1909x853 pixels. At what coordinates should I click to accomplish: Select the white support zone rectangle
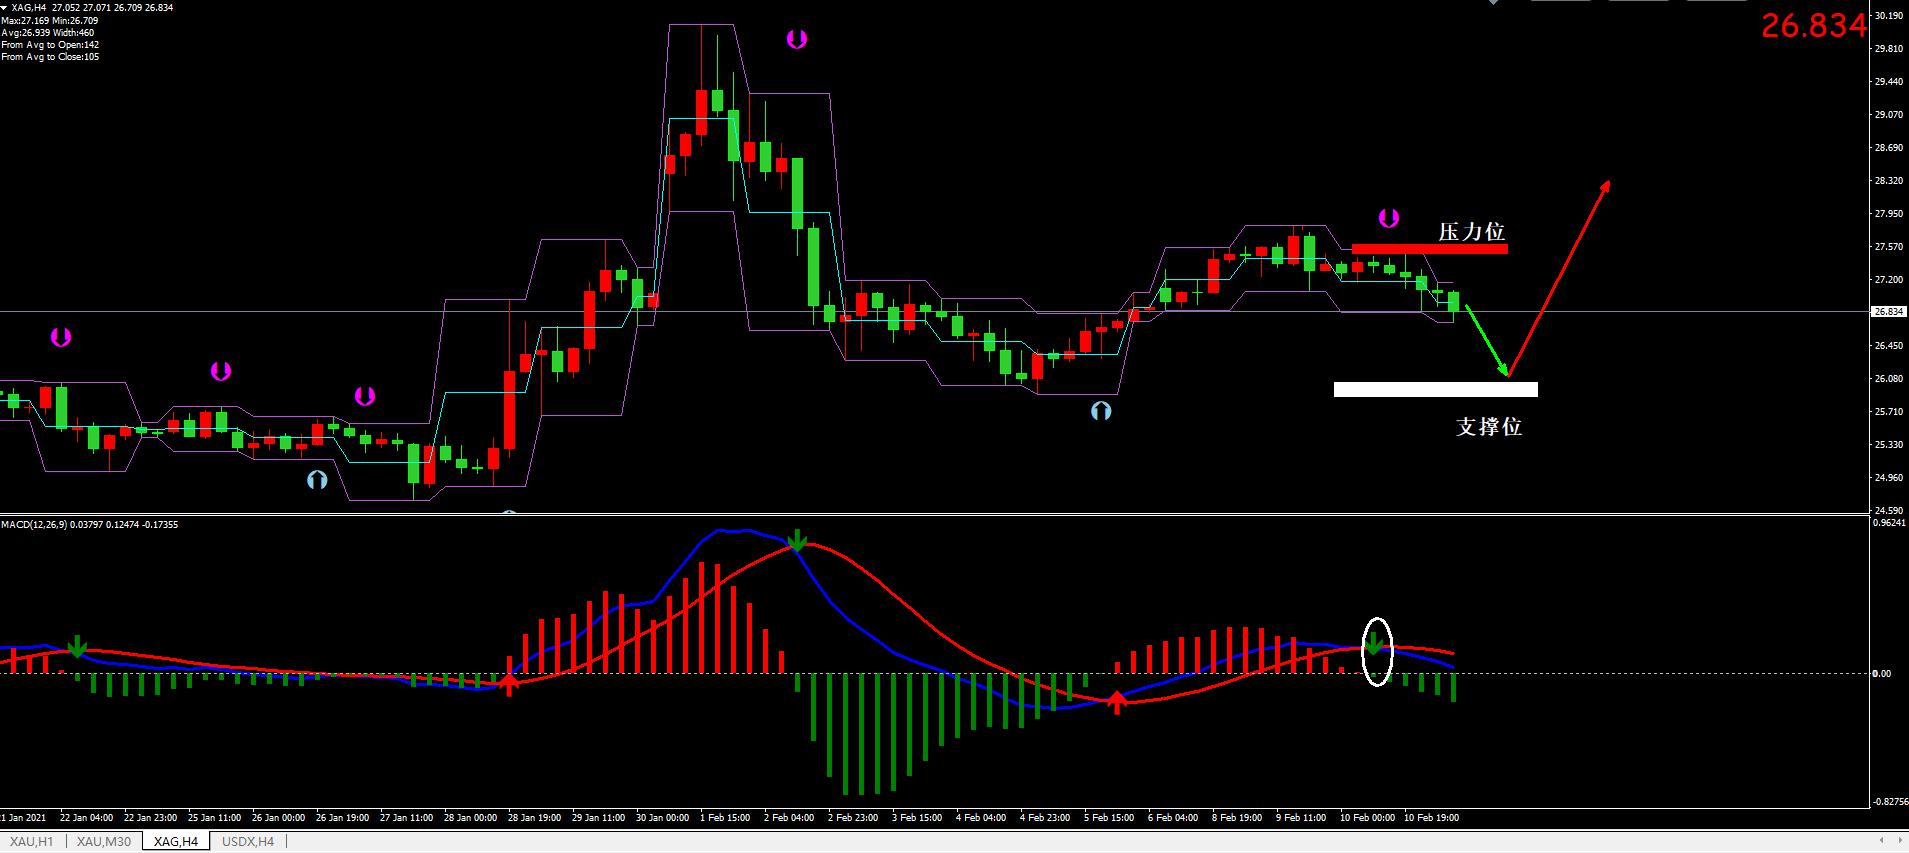tap(1435, 390)
